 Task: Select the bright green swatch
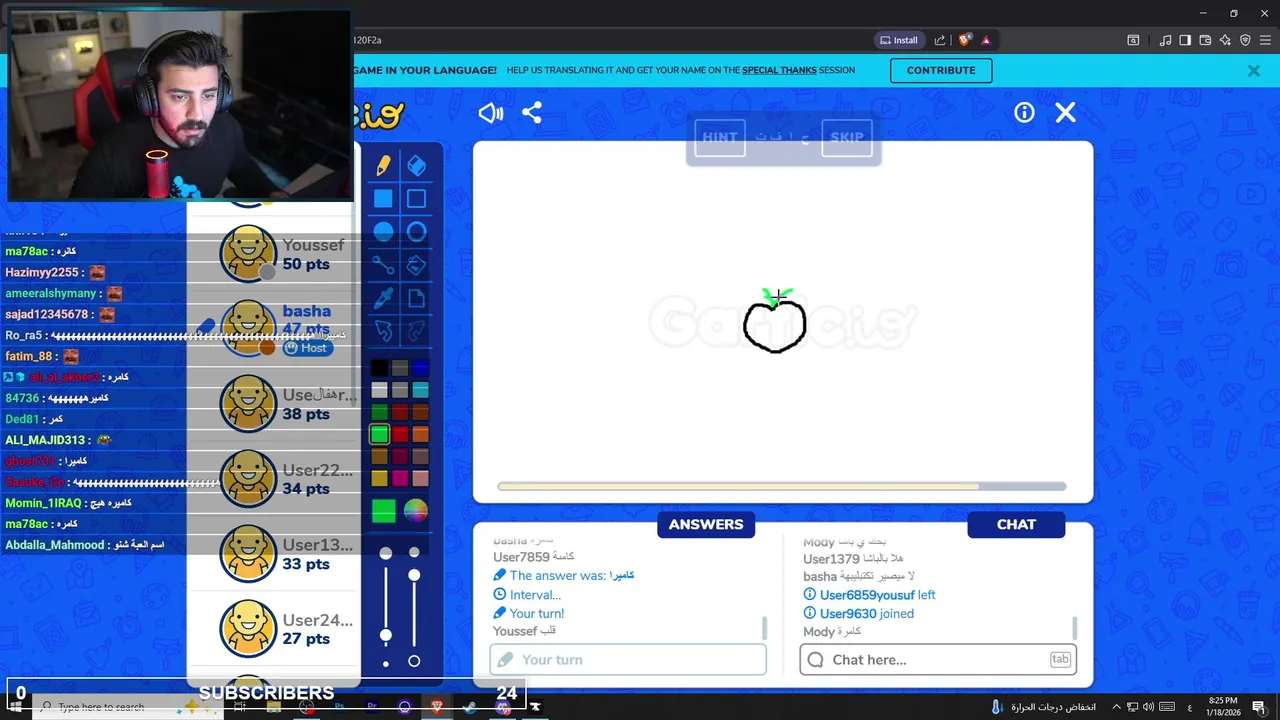click(x=379, y=434)
